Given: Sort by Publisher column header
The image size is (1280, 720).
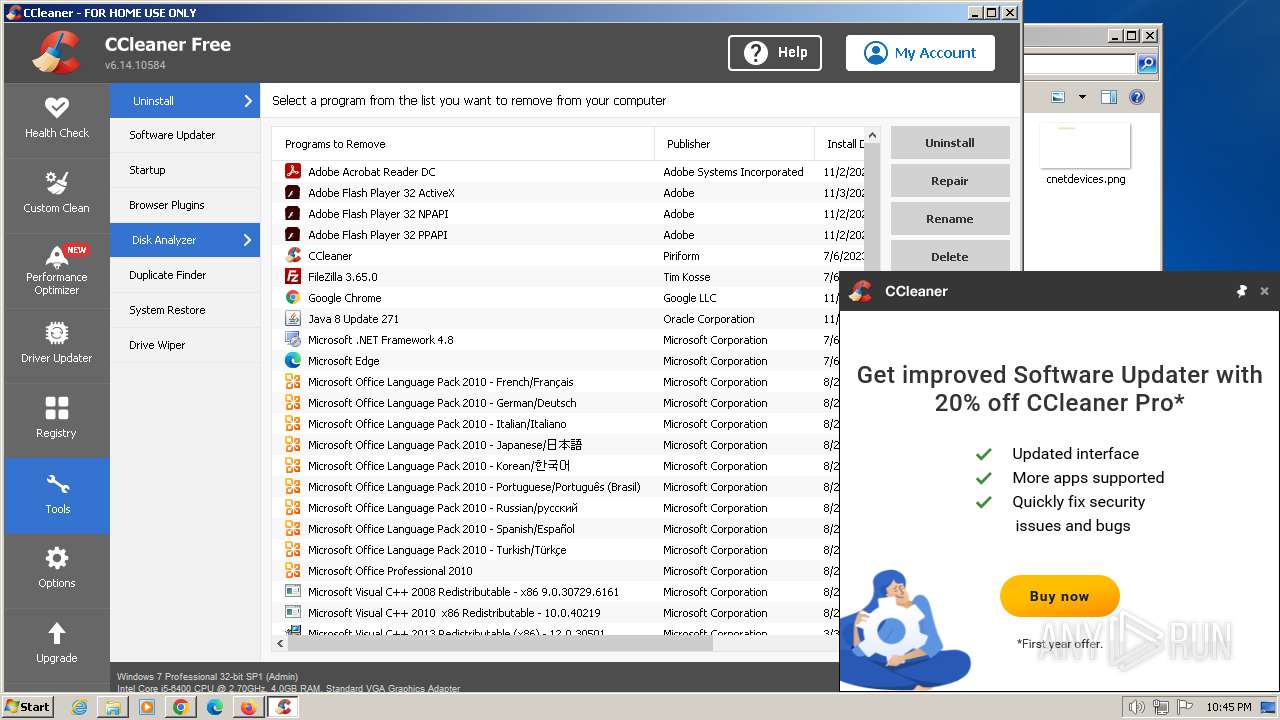Looking at the screenshot, I should click(735, 144).
